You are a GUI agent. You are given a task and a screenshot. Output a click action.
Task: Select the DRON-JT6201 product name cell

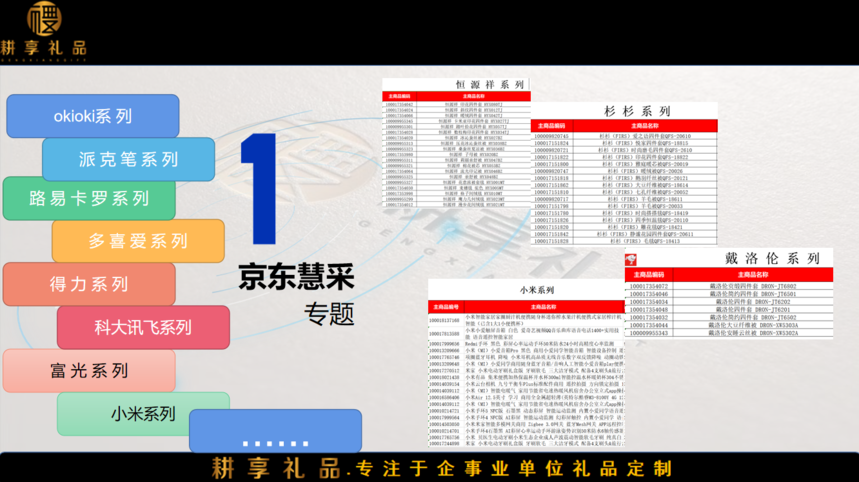753,309
